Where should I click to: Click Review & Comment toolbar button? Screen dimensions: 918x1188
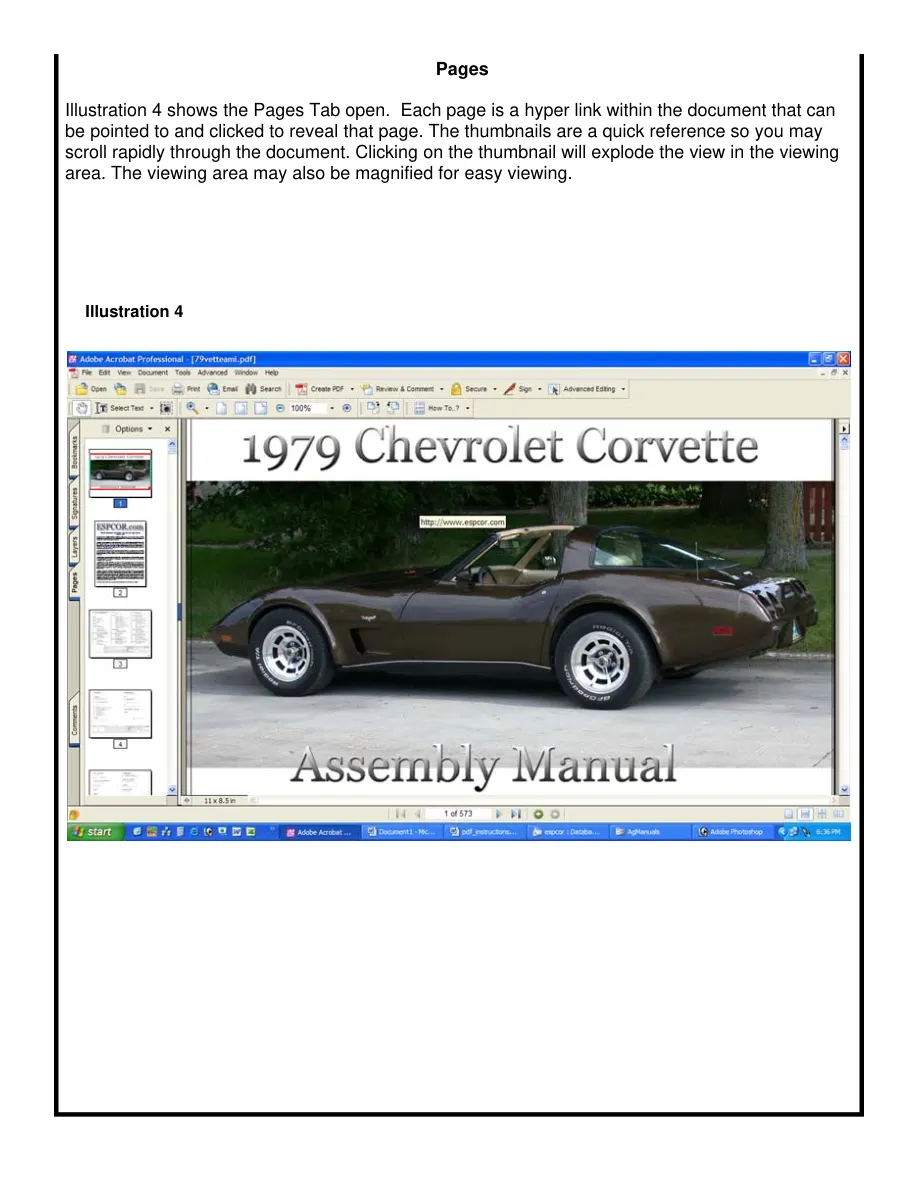[398, 389]
